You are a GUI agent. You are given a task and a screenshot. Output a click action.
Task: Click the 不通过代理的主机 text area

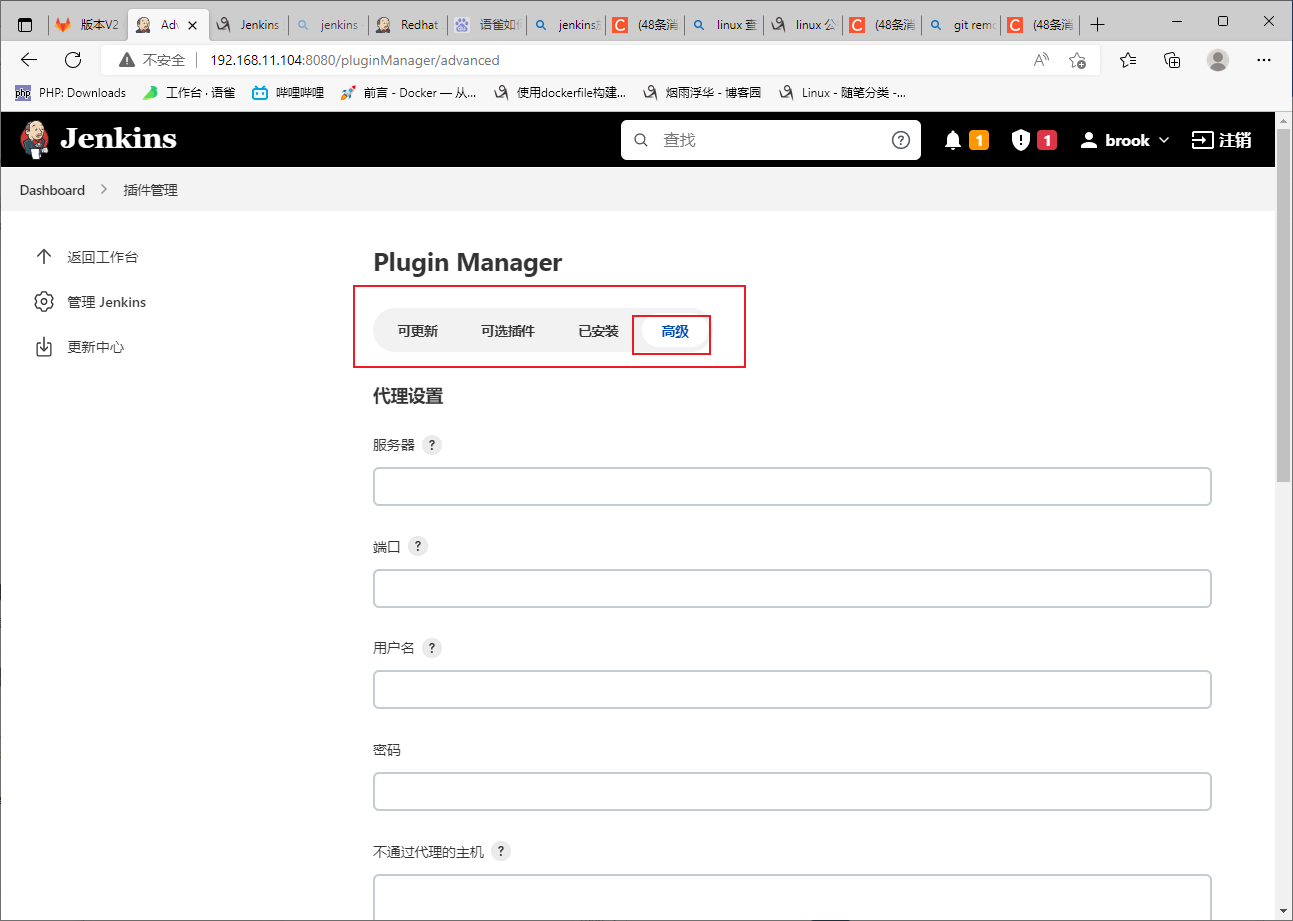tap(792, 897)
